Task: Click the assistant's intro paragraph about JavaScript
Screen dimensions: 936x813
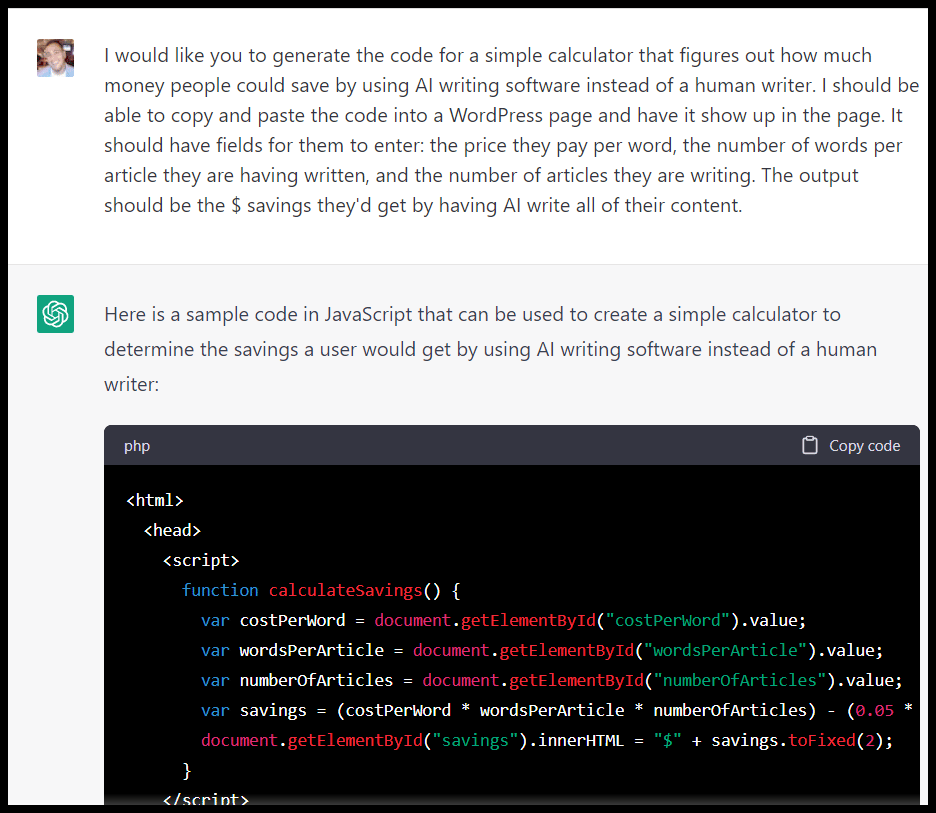Action: point(490,349)
